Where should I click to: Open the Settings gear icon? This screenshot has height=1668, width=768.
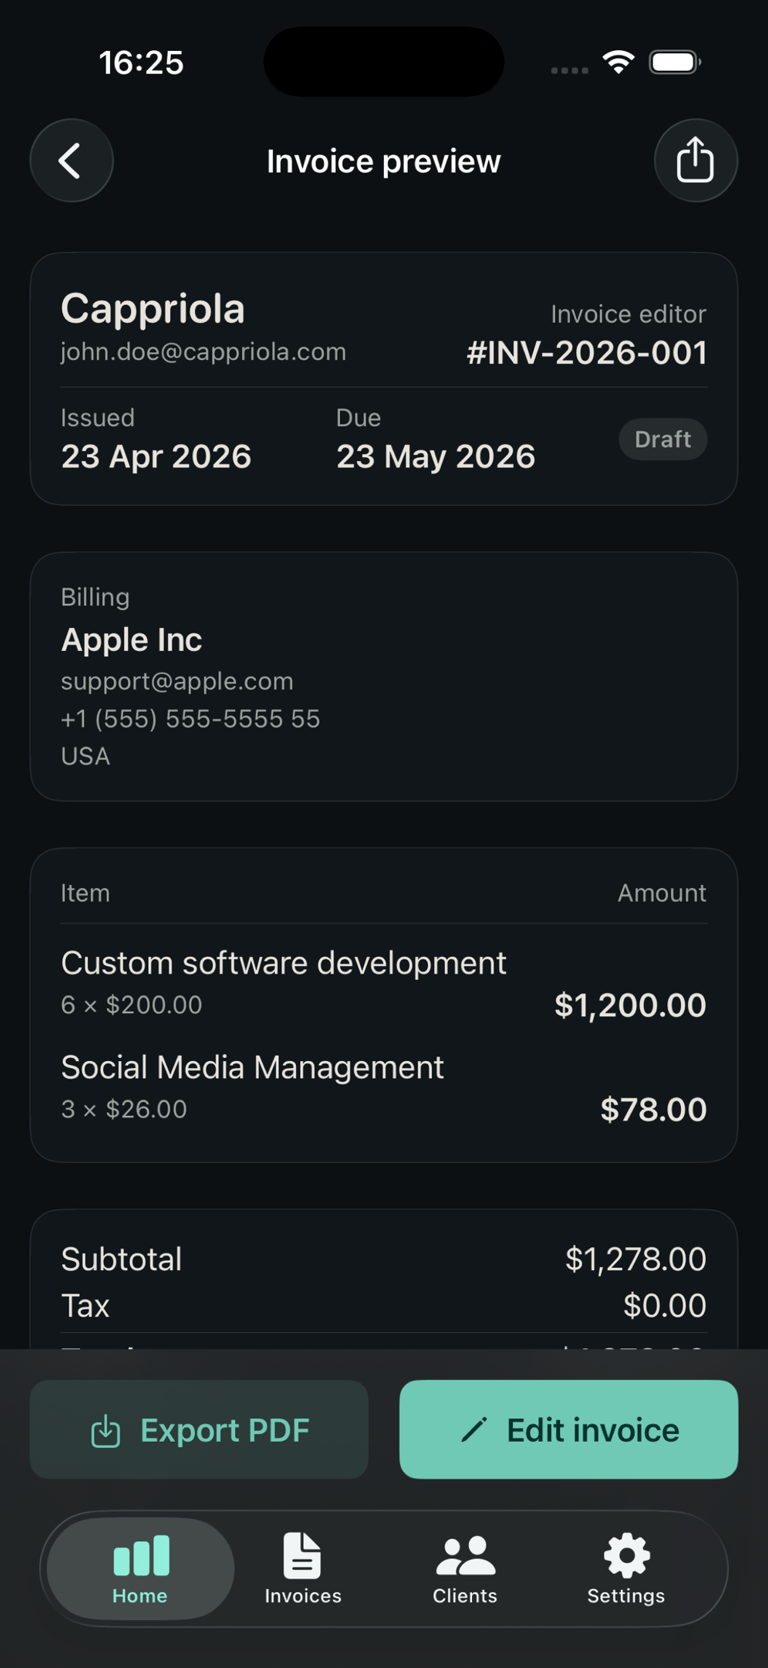click(626, 1556)
